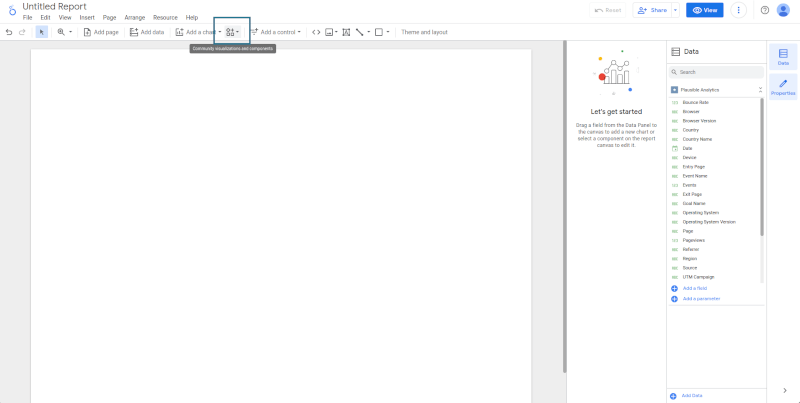Click the field list vertical scrollbar
This screenshot has width=800, height=403.
[762, 167]
